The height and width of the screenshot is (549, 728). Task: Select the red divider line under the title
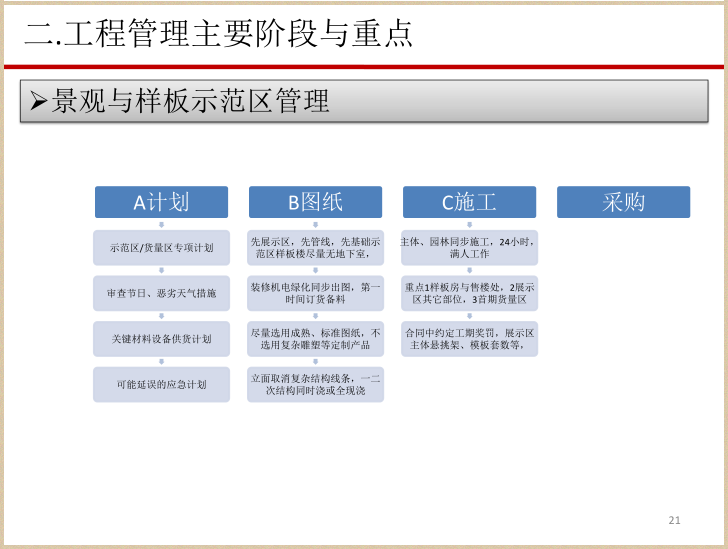tap(364, 66)
